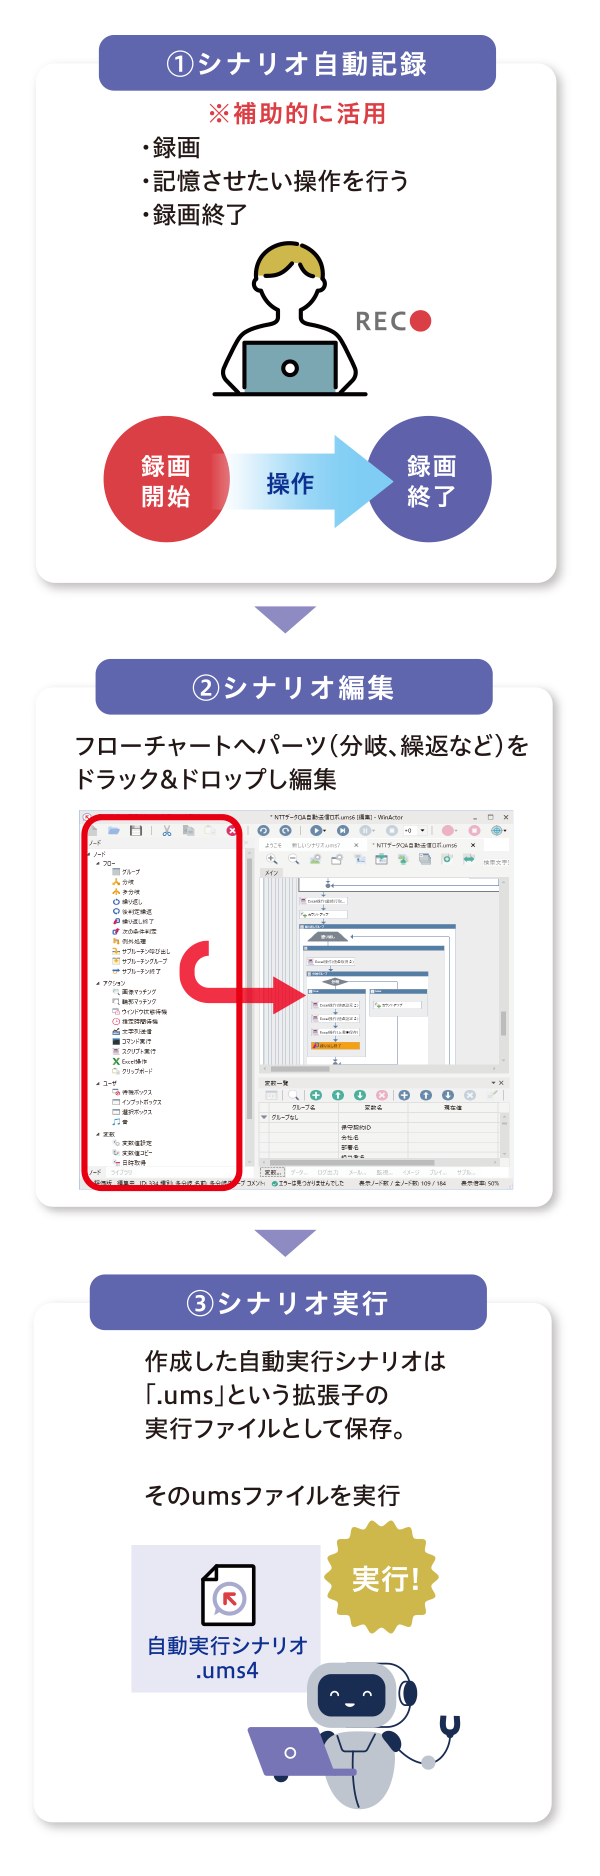Select the 例外処理 node
Image resolution: width=600 pixels, height=1876 pixels.
129,941
